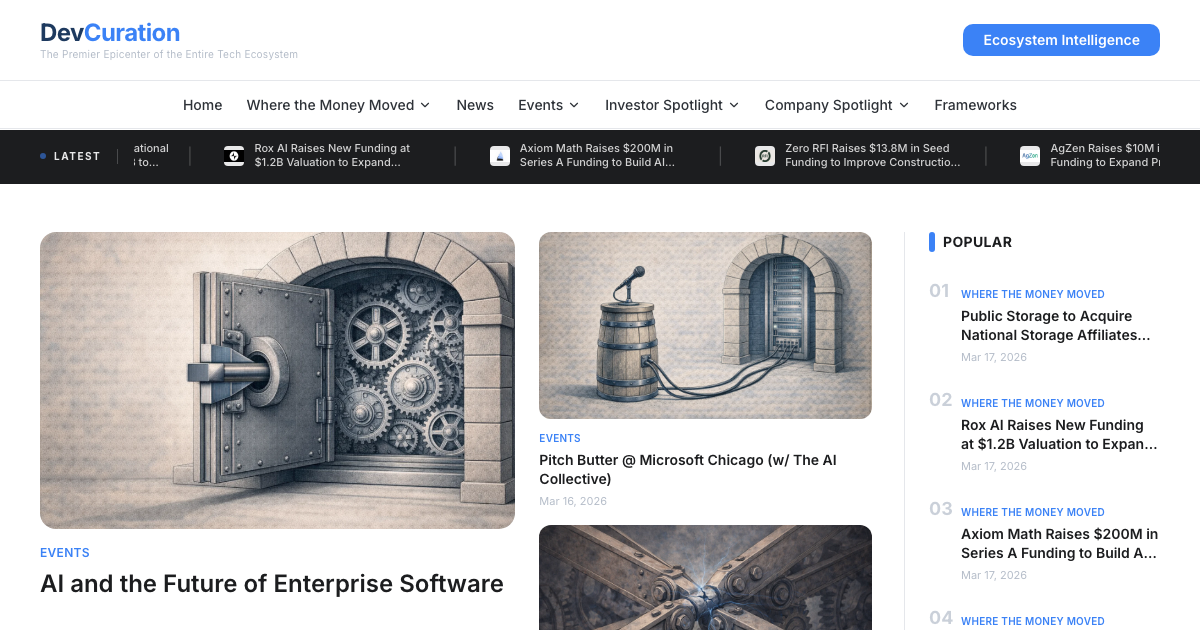This screenshot has width=1200, height=630.
Task: Go to the Frameworks nav item
Action: (x=975, y=105)
